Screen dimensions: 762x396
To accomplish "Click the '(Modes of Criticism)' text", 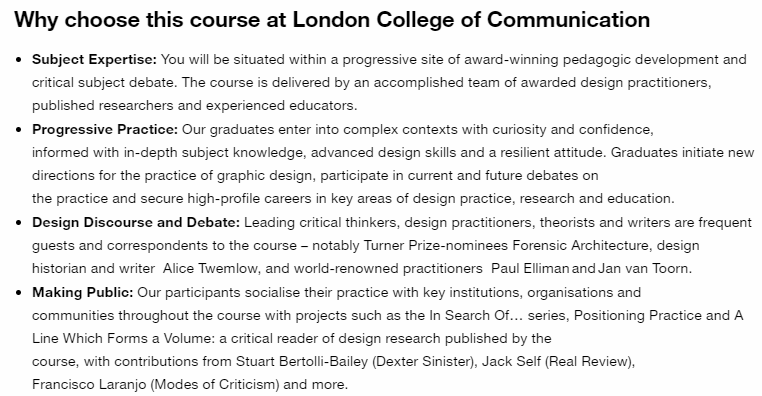I will [215, 384].
